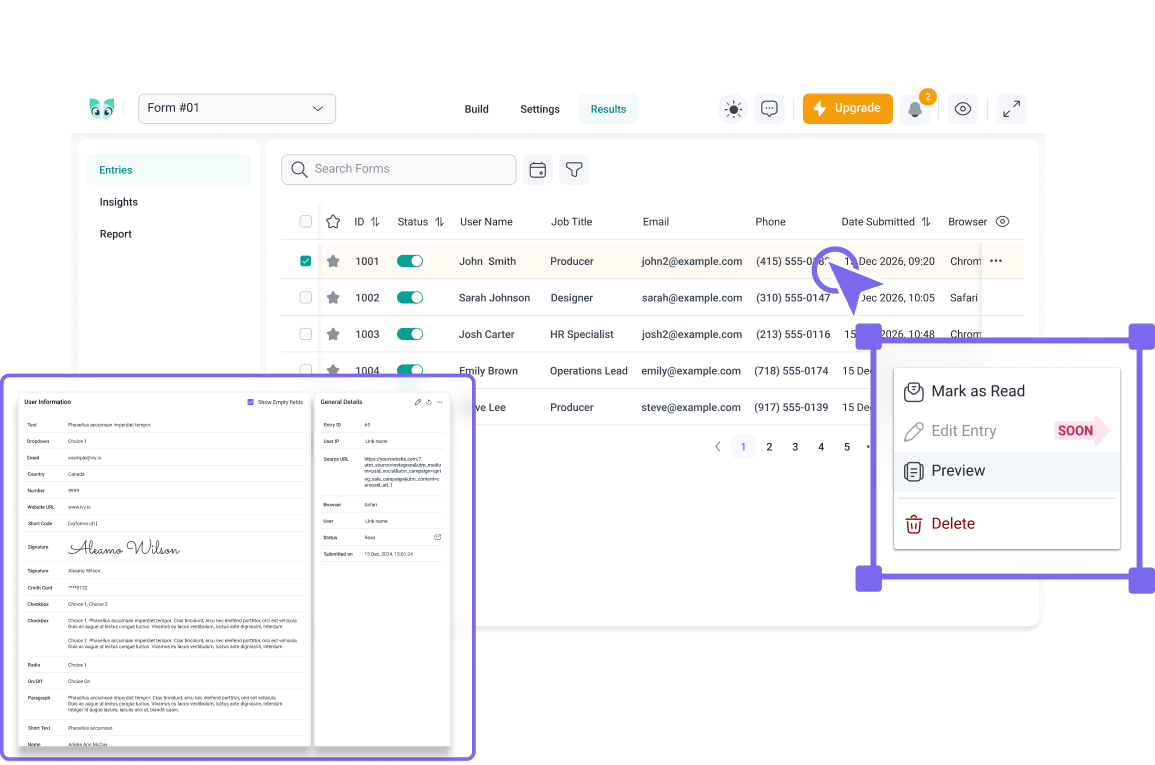Viewport: 1155px width, 765px height.
Task: Click the pencil icon beside Edit Entry
Action: 913,431
